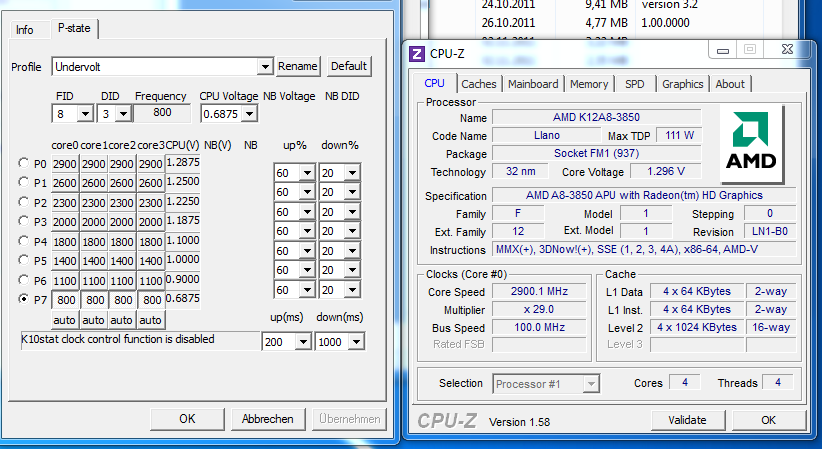The height and width of the screenshot is (449, 822).
Task: Open the down% dropdown in P6 row
Action: pos(352,290)
